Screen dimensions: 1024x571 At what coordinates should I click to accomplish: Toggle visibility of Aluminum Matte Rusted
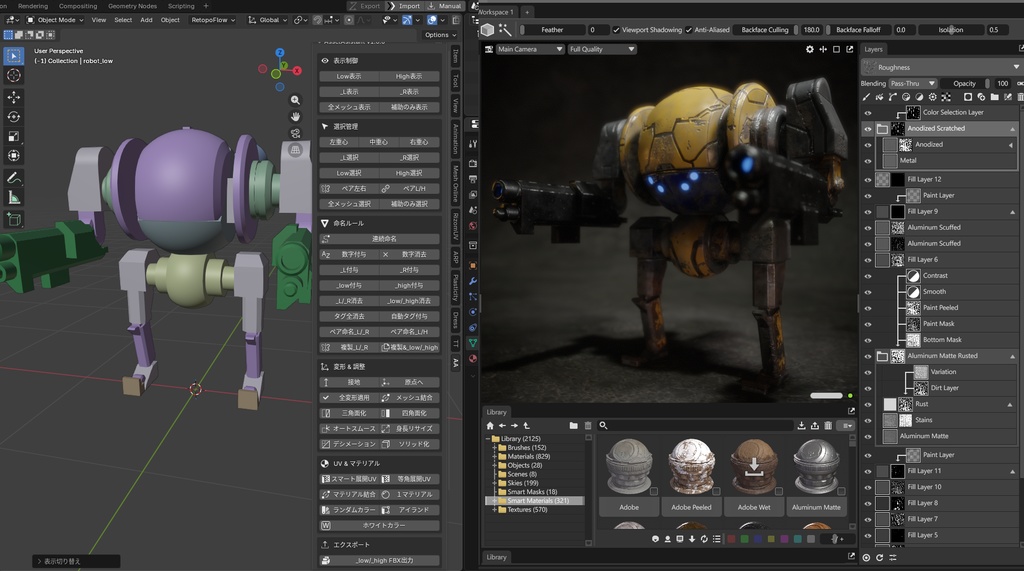[868, 356]
